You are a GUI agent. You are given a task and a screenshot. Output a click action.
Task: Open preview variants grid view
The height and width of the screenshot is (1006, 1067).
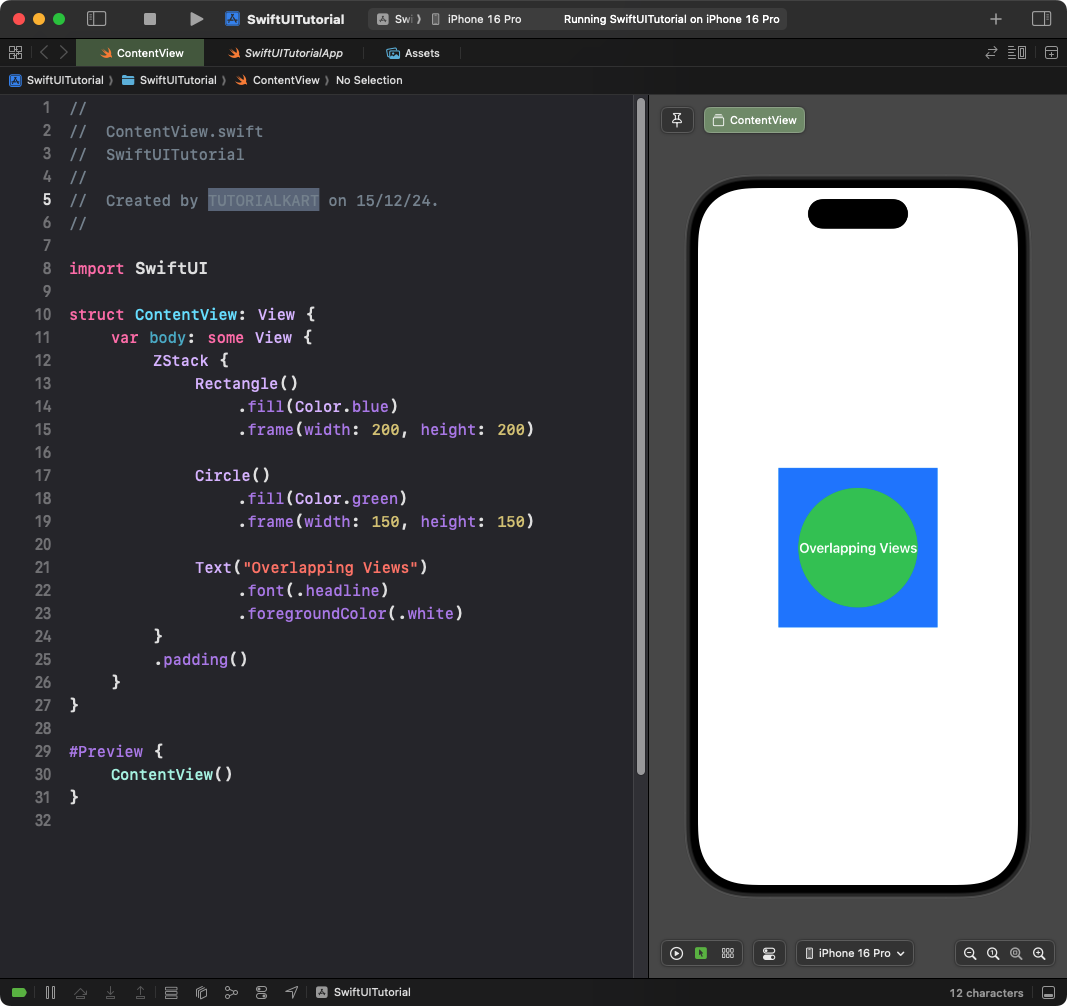pos(728,953)
